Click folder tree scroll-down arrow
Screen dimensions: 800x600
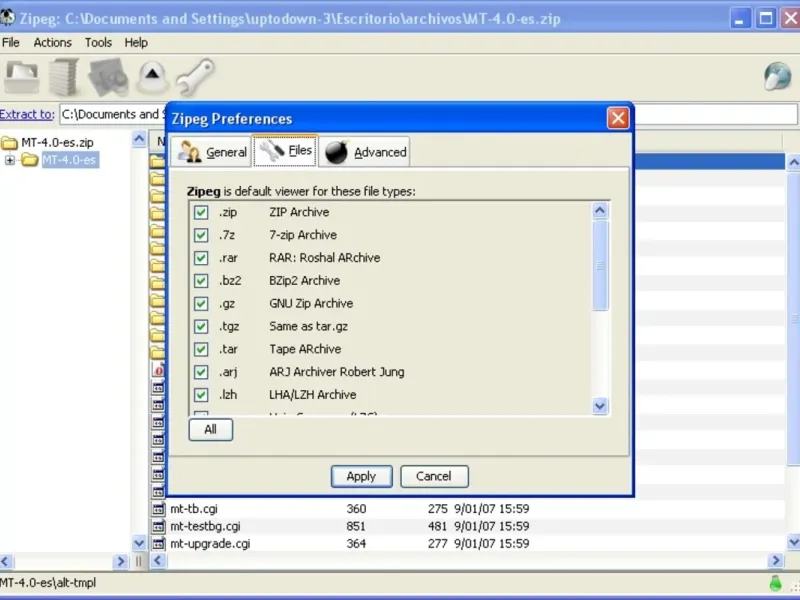pyautogui.click(x=139, y=543)
